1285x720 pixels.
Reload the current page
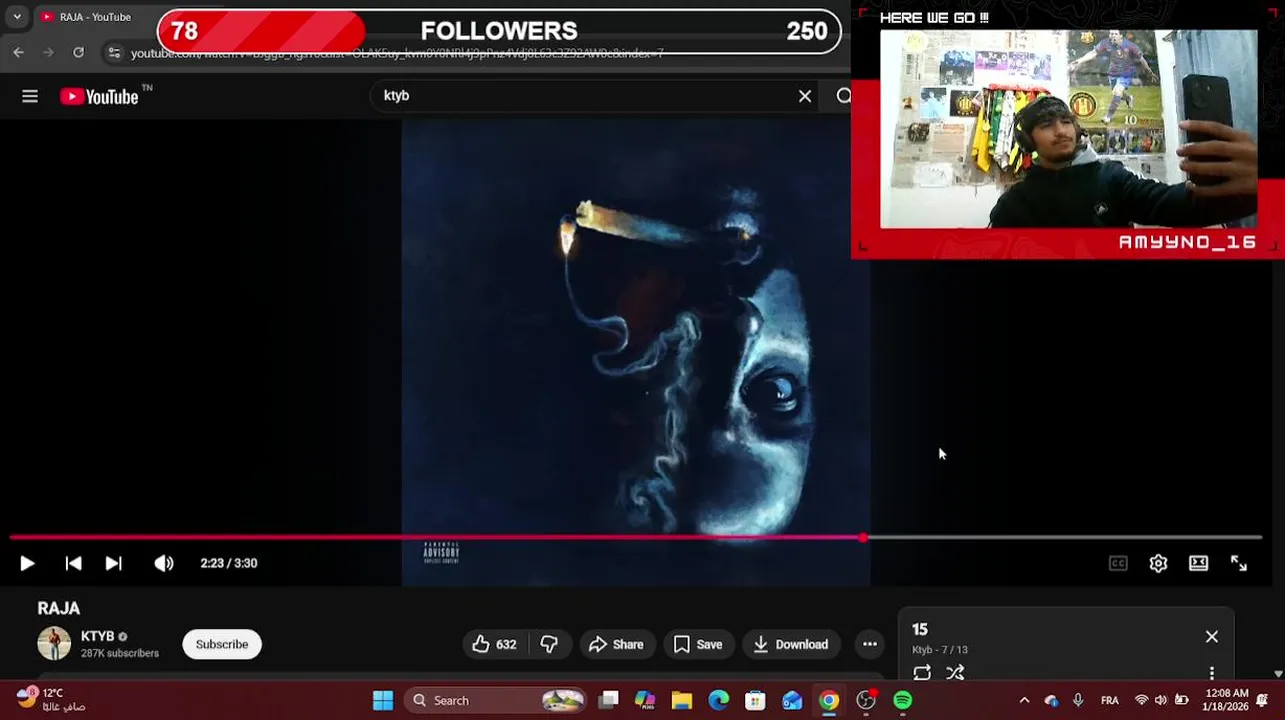[78, 52]
